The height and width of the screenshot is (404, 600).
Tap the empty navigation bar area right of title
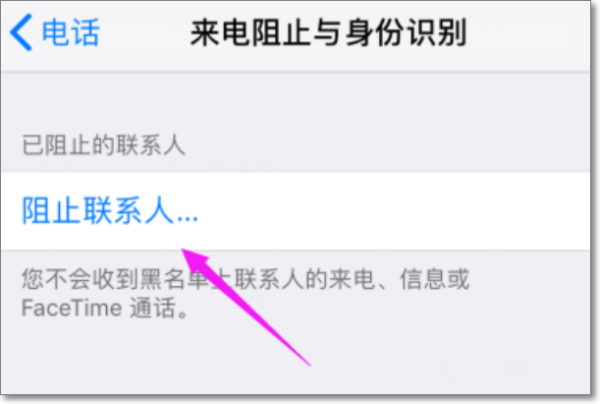[x=528, y=34]
